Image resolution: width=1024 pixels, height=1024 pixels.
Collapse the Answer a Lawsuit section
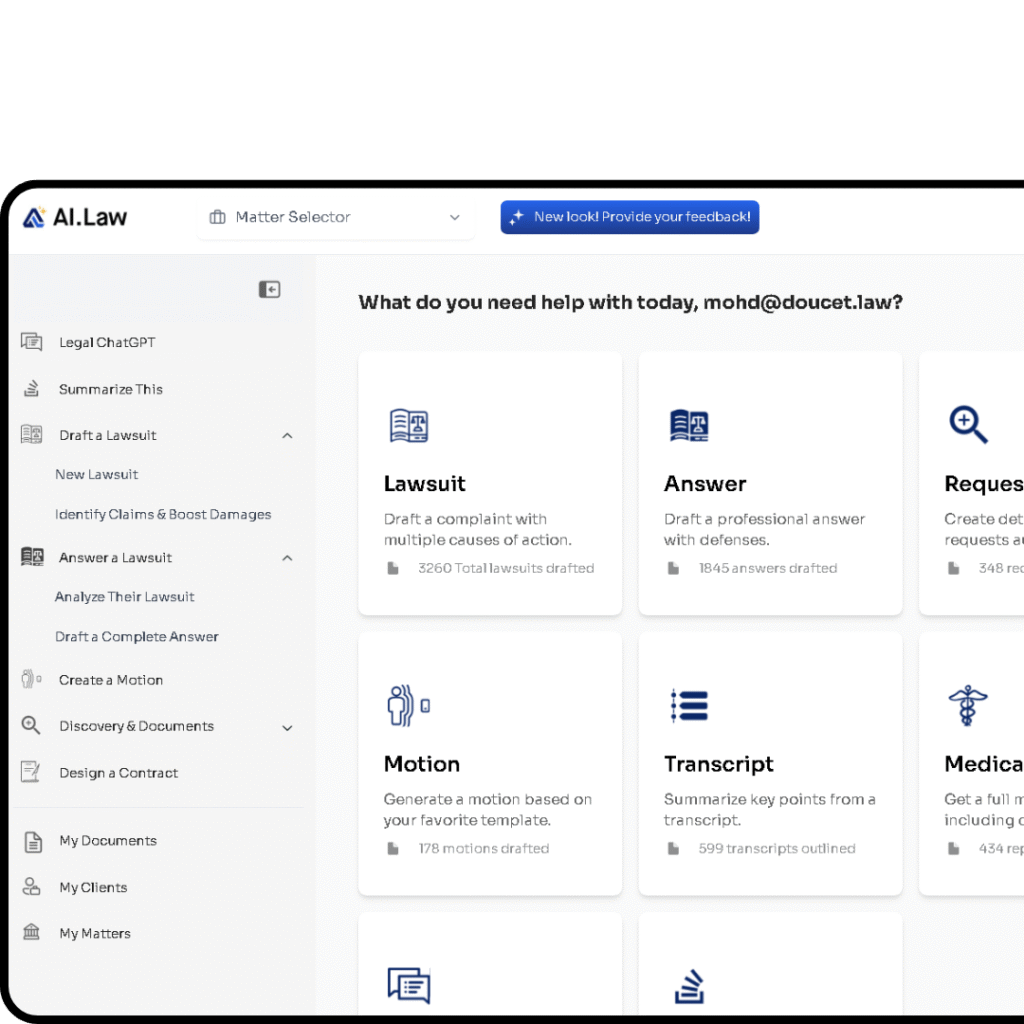(287, 558)
